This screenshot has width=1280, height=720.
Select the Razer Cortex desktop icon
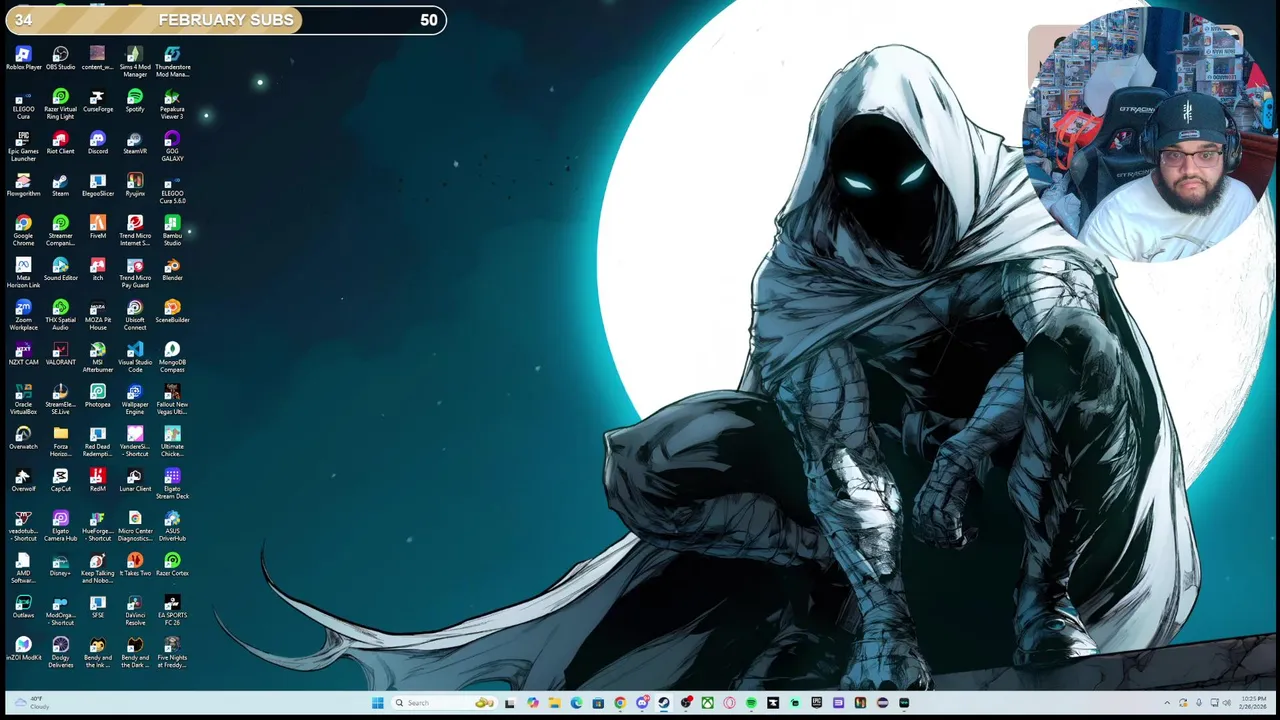click(x=172, y=565)
